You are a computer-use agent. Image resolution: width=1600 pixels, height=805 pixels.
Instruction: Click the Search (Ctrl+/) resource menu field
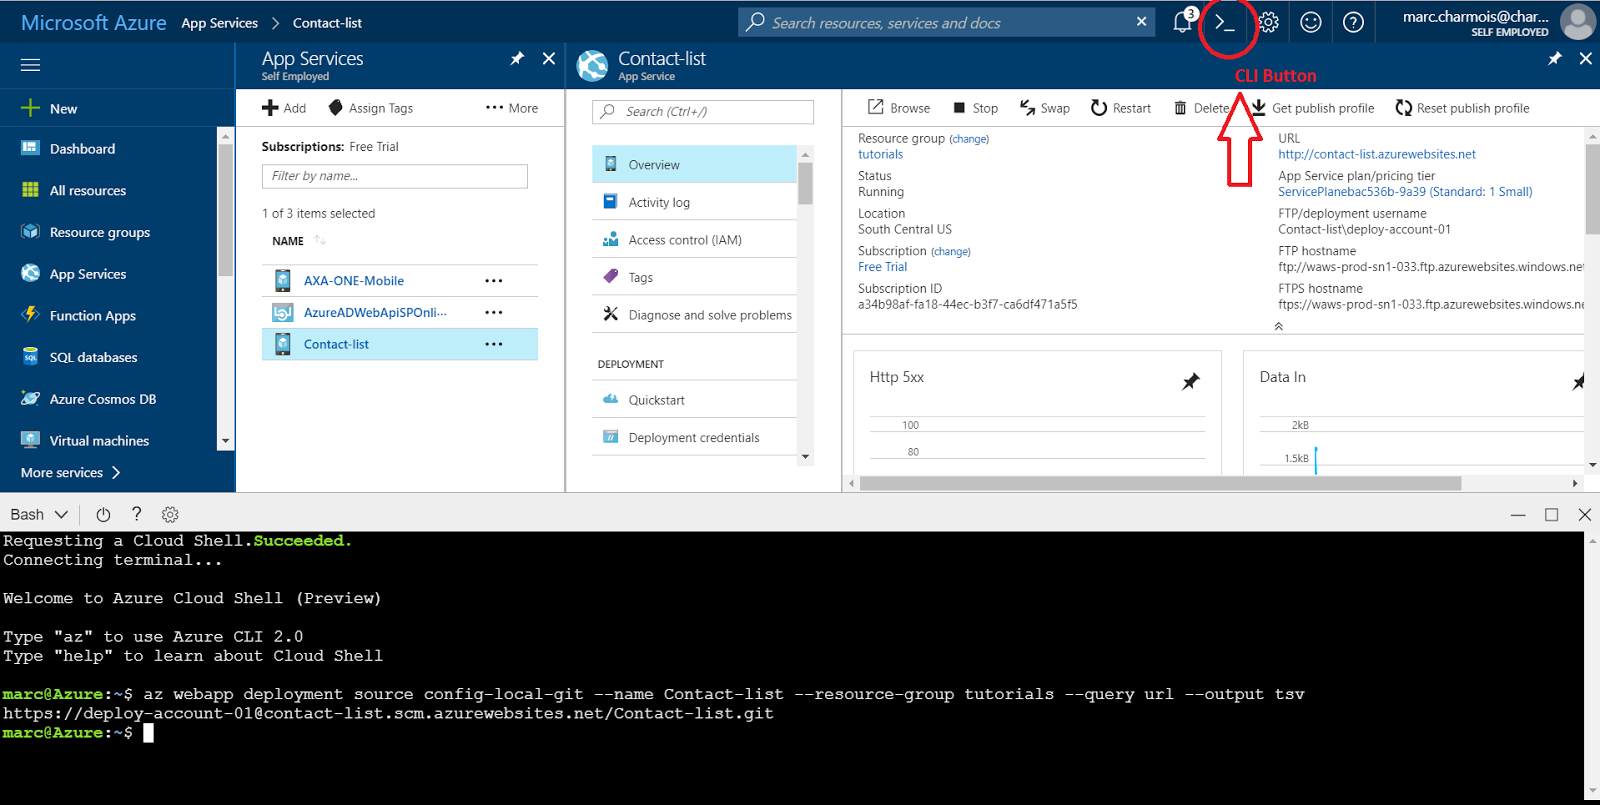(x=703, y=111)
